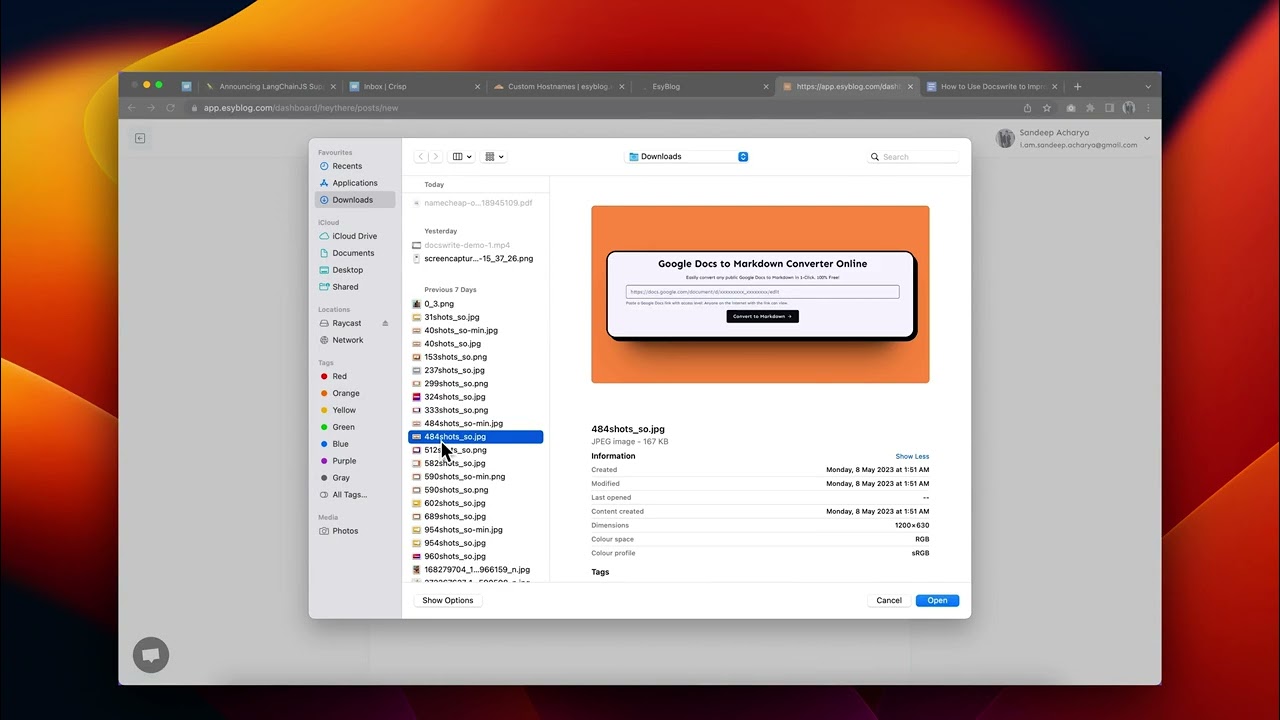This screenshot has height=720, width=1280.
Task: Reload the browser page
Action: (x=170, y=108)
